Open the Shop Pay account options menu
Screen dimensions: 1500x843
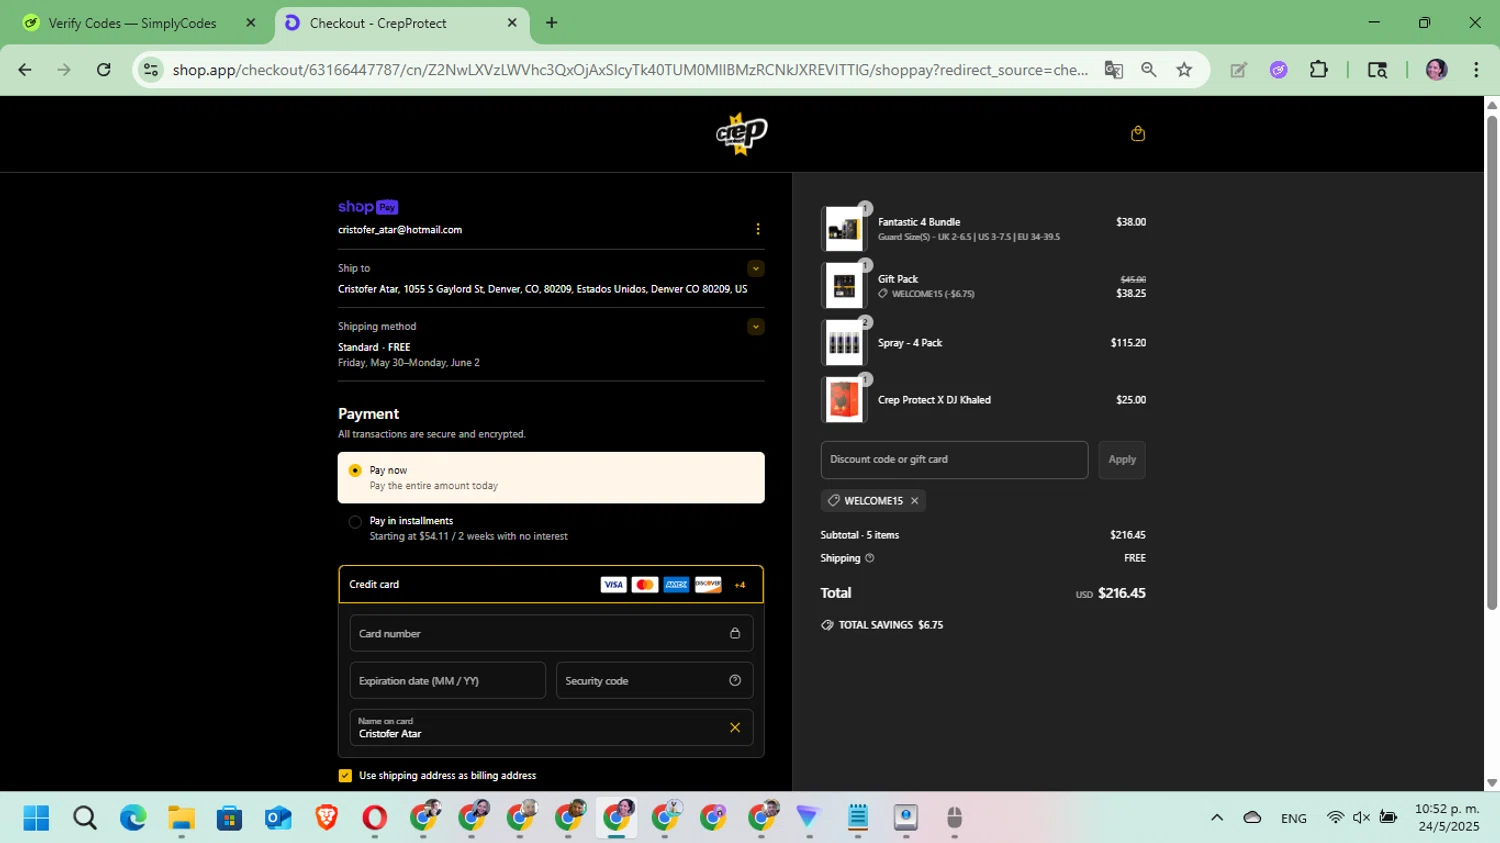click(757, 229)
